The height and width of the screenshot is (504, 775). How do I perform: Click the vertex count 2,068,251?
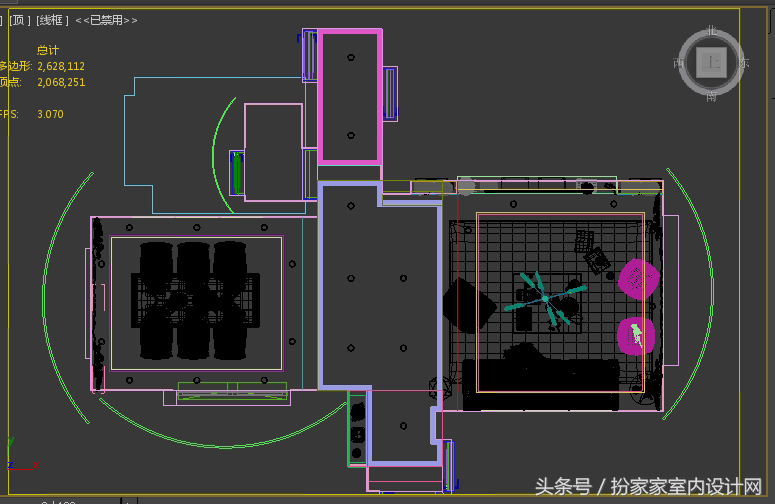pyautogui.click(x=61, y=82)
